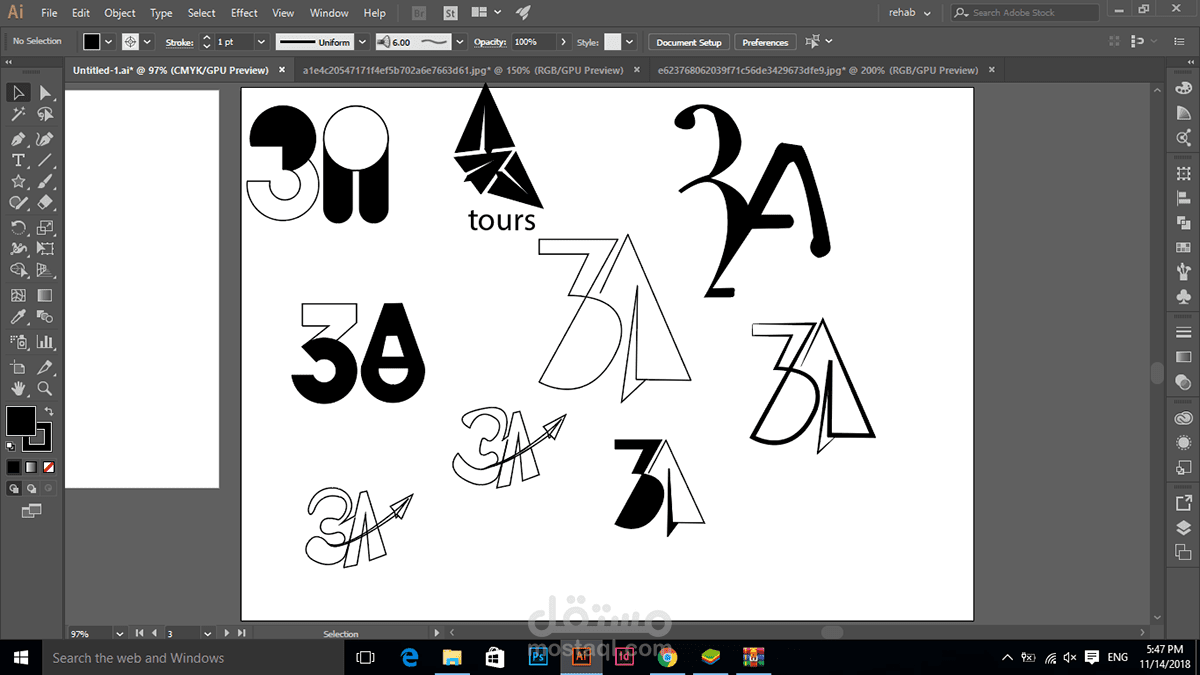Click the Preferences button

pos(765,42)
